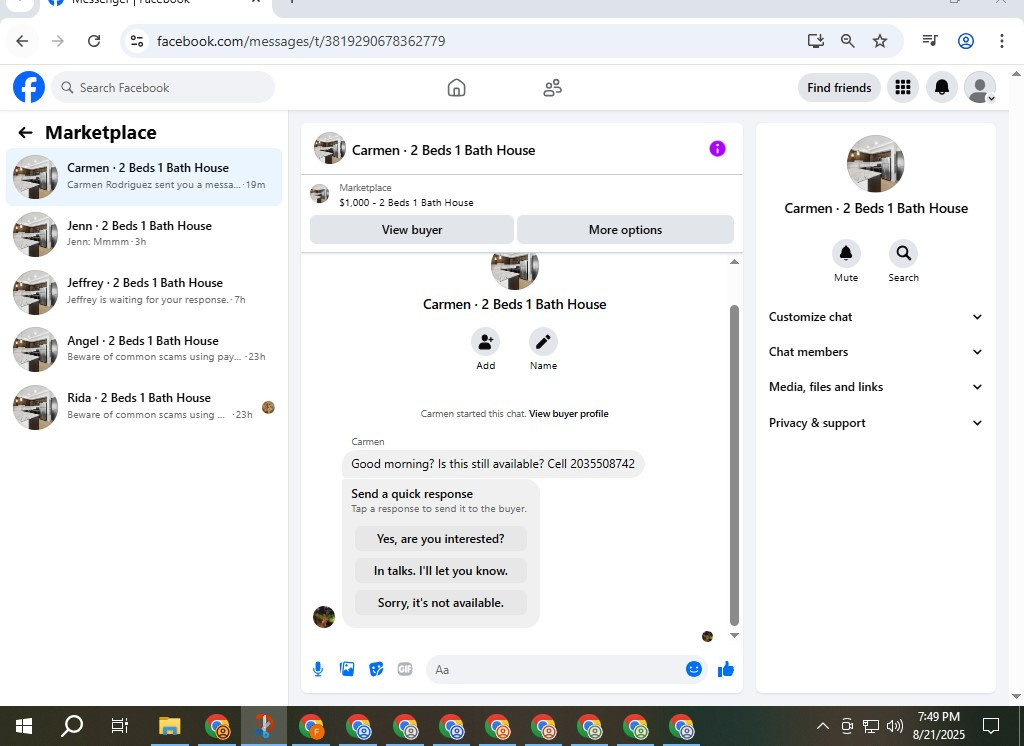The width and height of the screenshot is (1024, 746).
Task: Open the Windows notification center icon
Action: click(991, 726)
